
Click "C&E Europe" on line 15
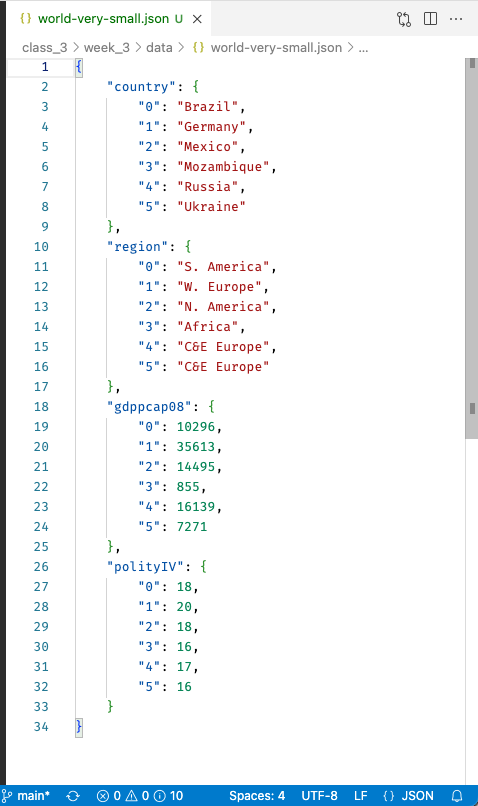(x=223, y=347)
